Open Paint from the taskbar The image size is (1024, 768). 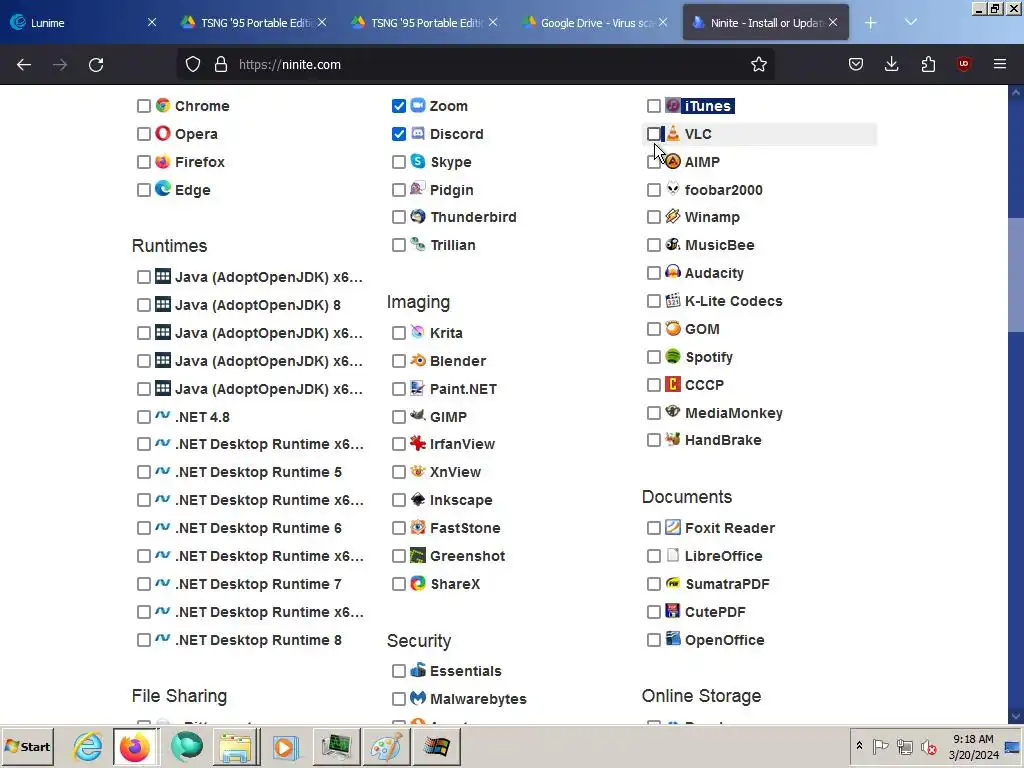386,746
